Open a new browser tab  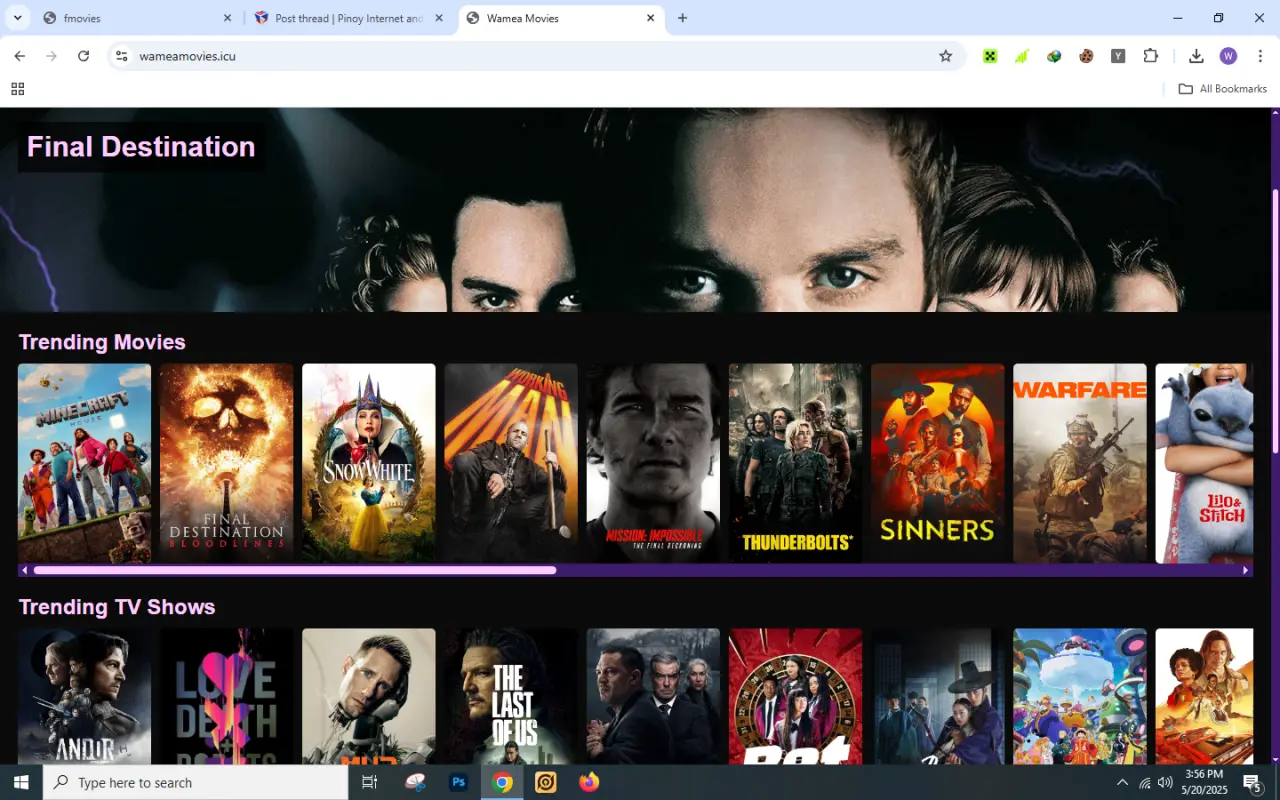tap(682, 18)
